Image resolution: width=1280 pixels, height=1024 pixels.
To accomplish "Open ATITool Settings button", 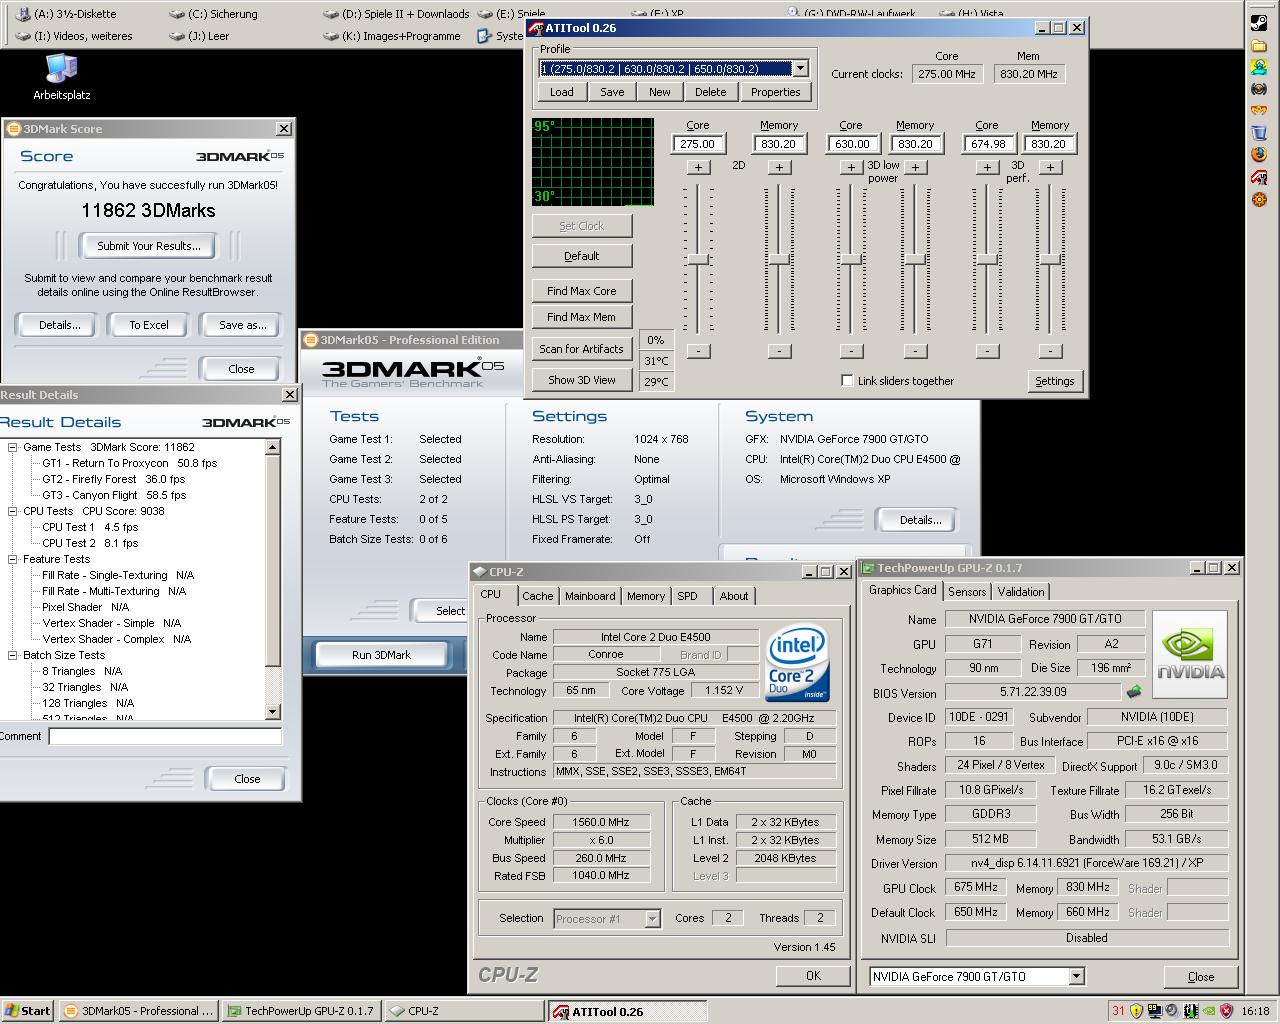I will 1054,381.
